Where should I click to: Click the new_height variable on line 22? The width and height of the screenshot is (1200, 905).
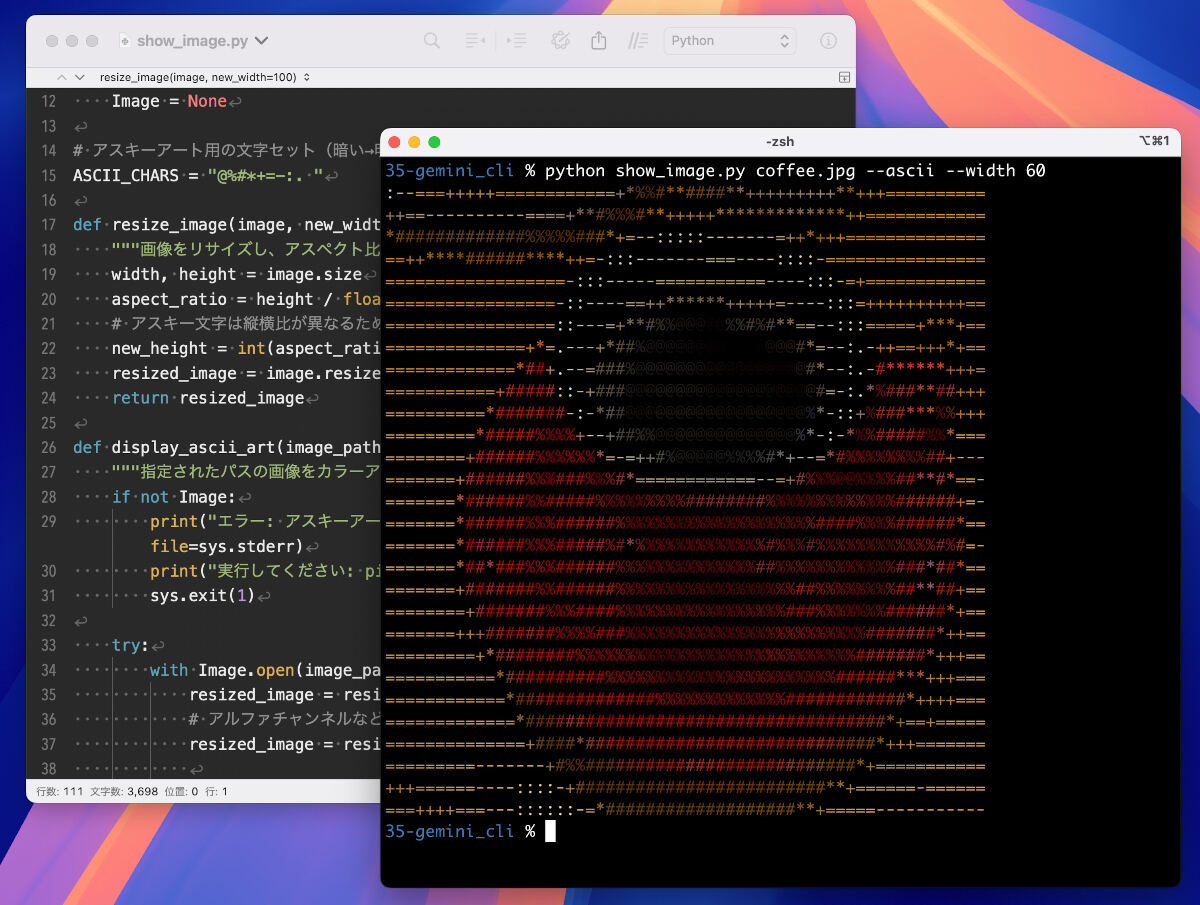tap(160, 348)
